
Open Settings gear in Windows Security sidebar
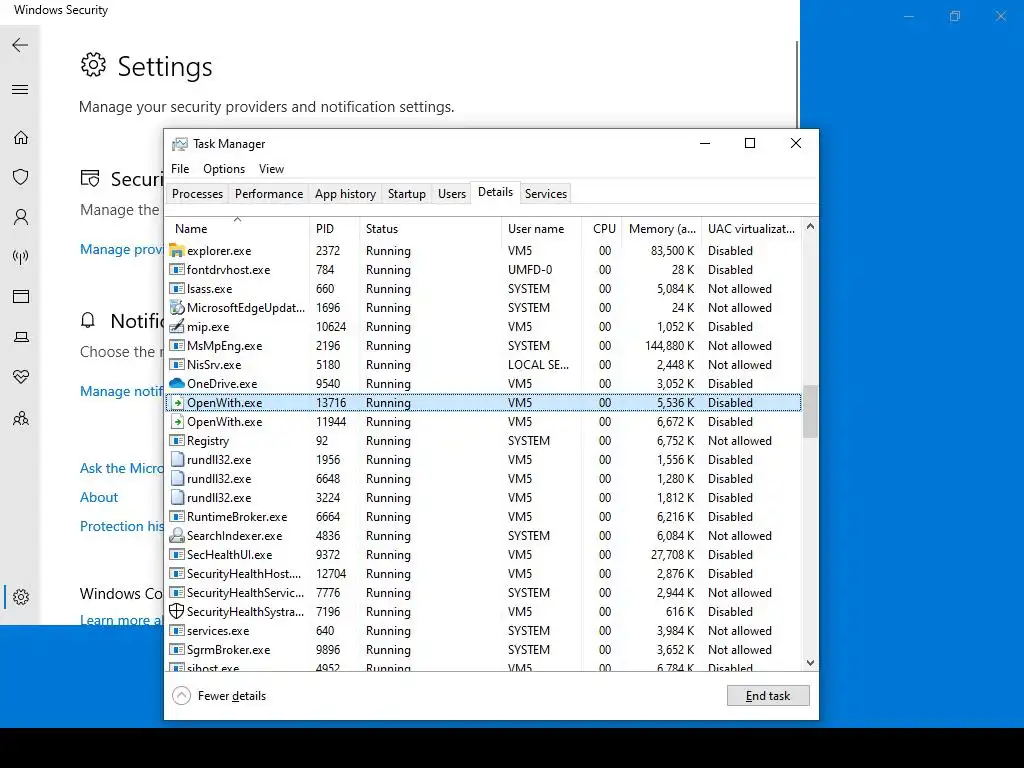coord(21,597)
